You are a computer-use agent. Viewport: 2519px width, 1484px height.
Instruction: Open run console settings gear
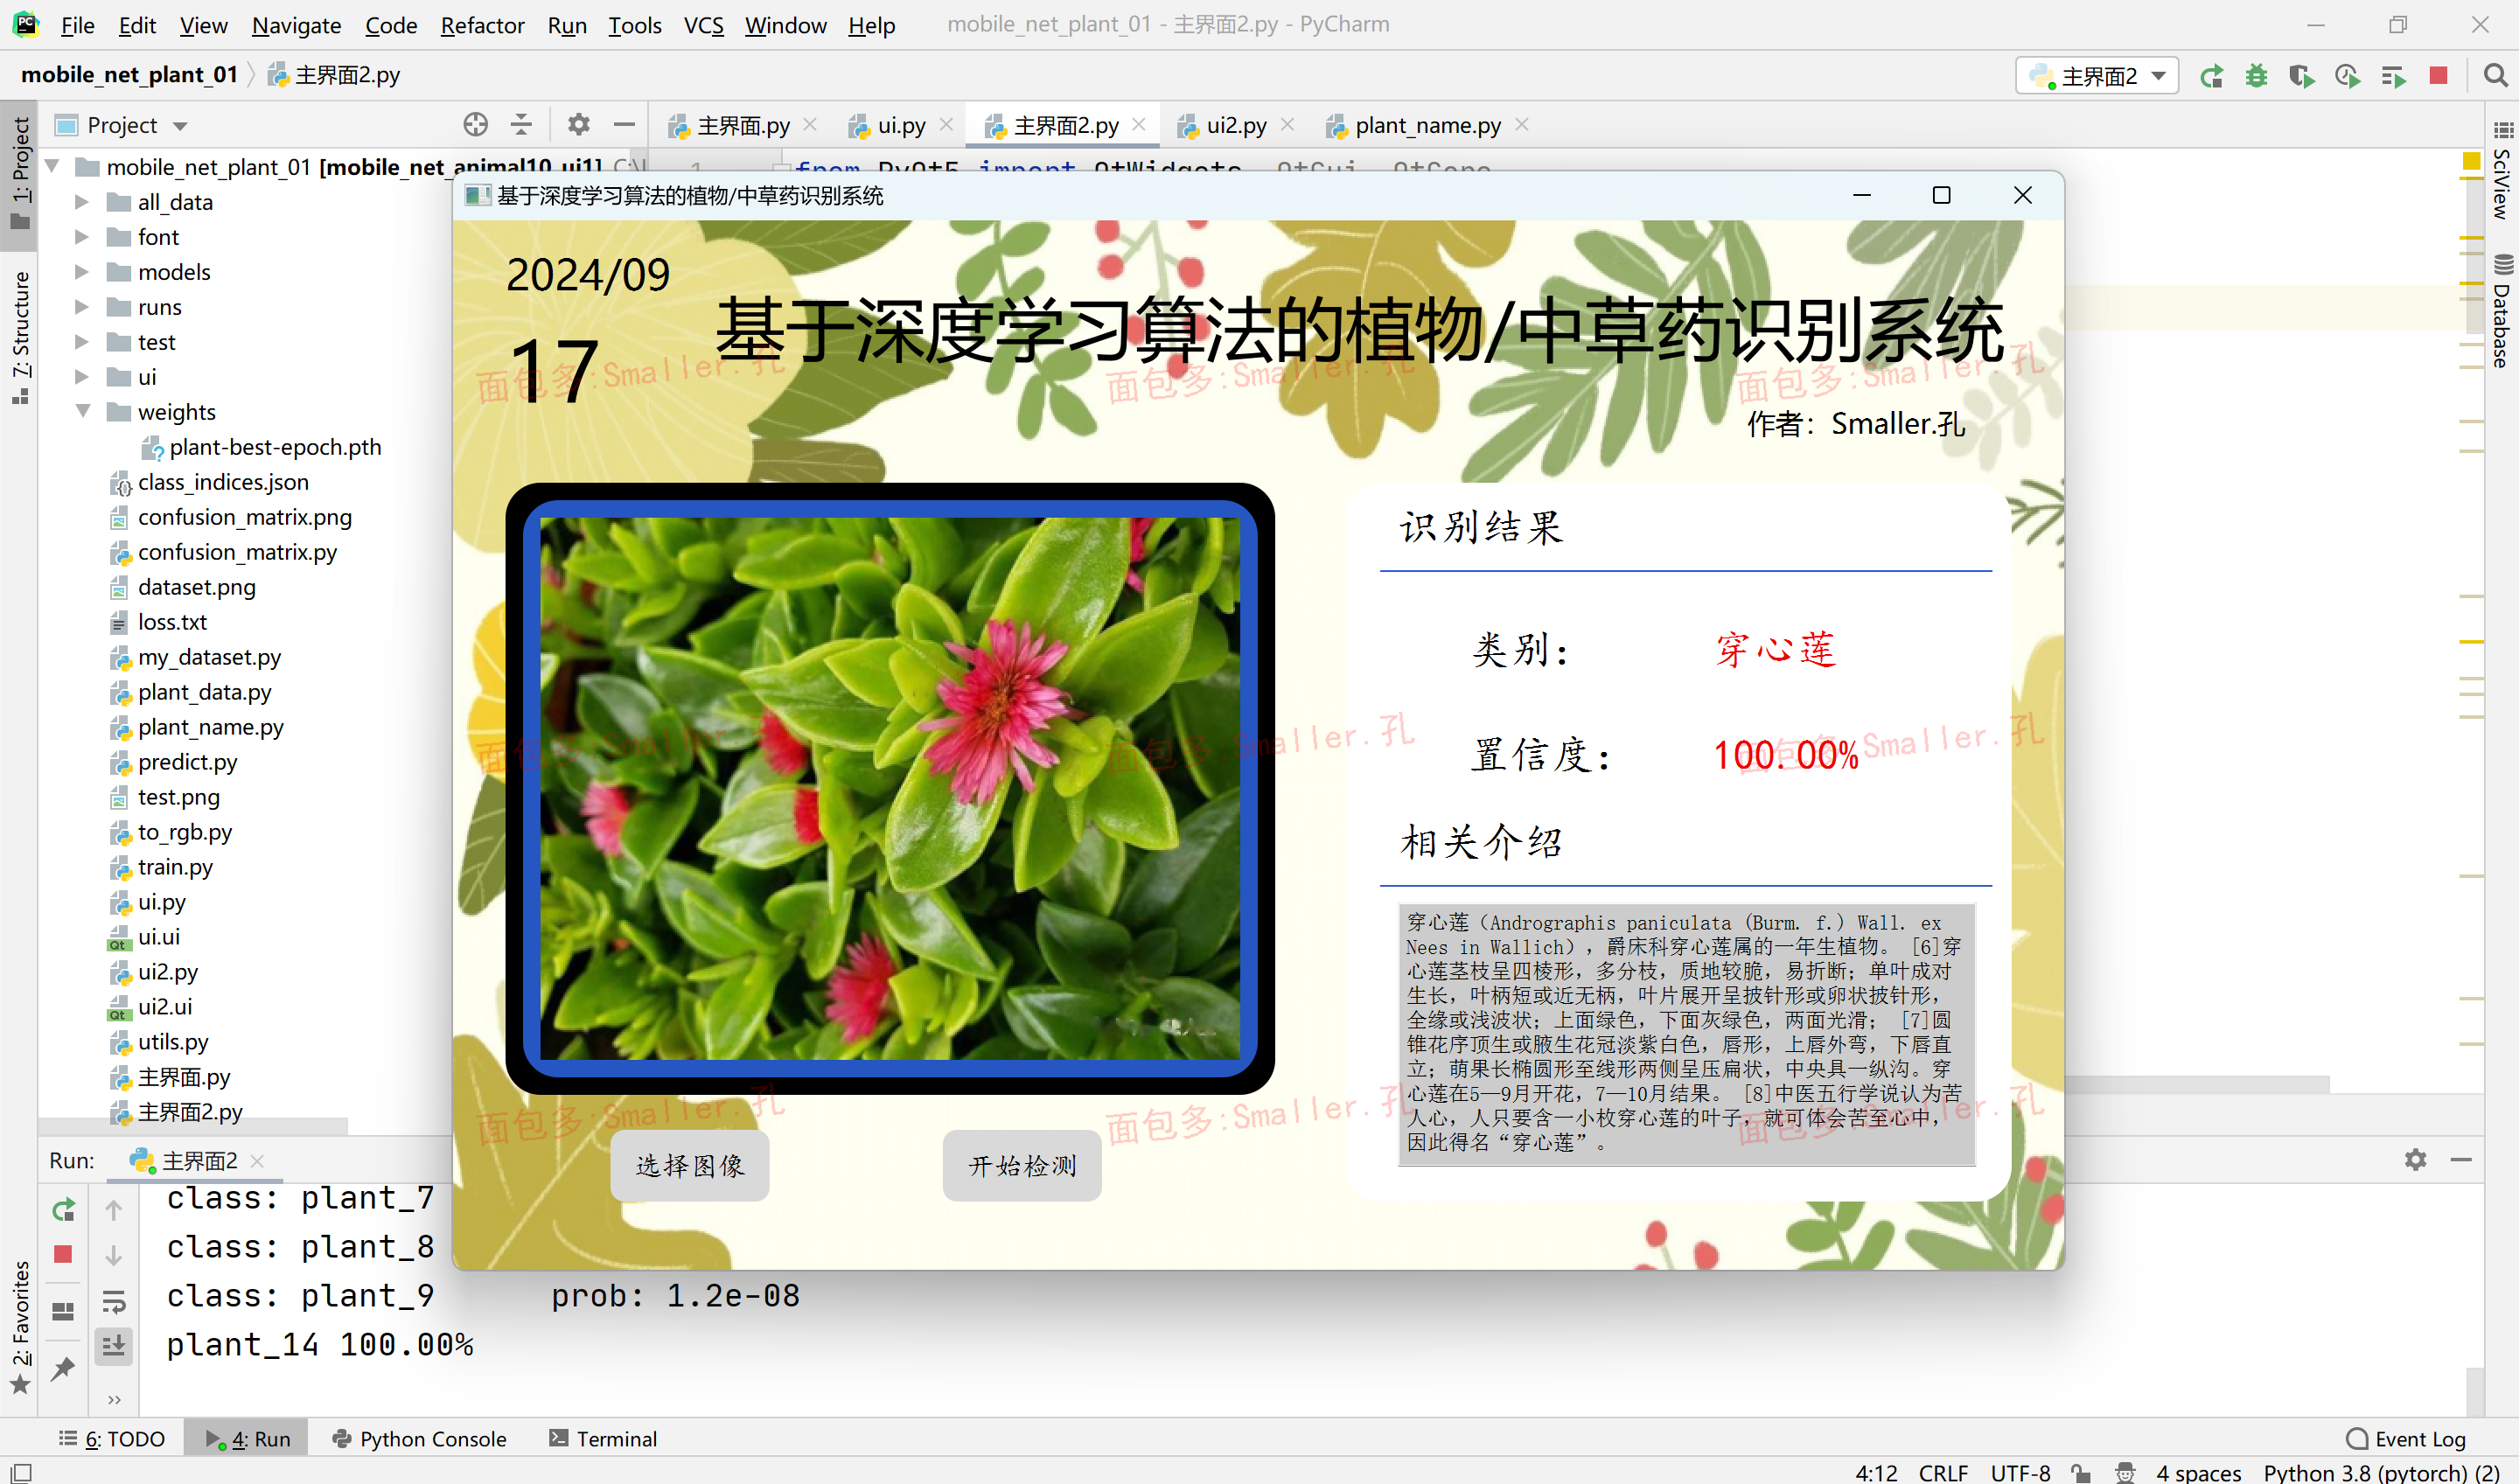click(2416, 1159)
